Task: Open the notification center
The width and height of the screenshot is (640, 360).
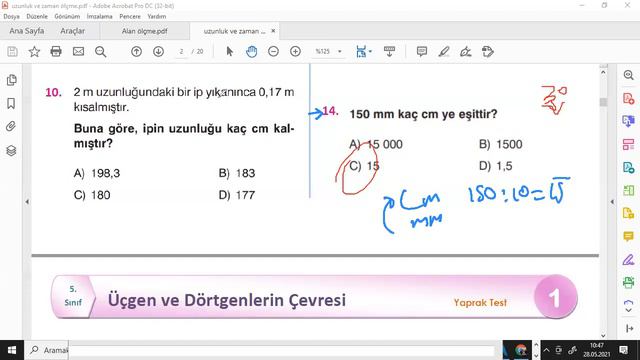Action: (624, 350)
